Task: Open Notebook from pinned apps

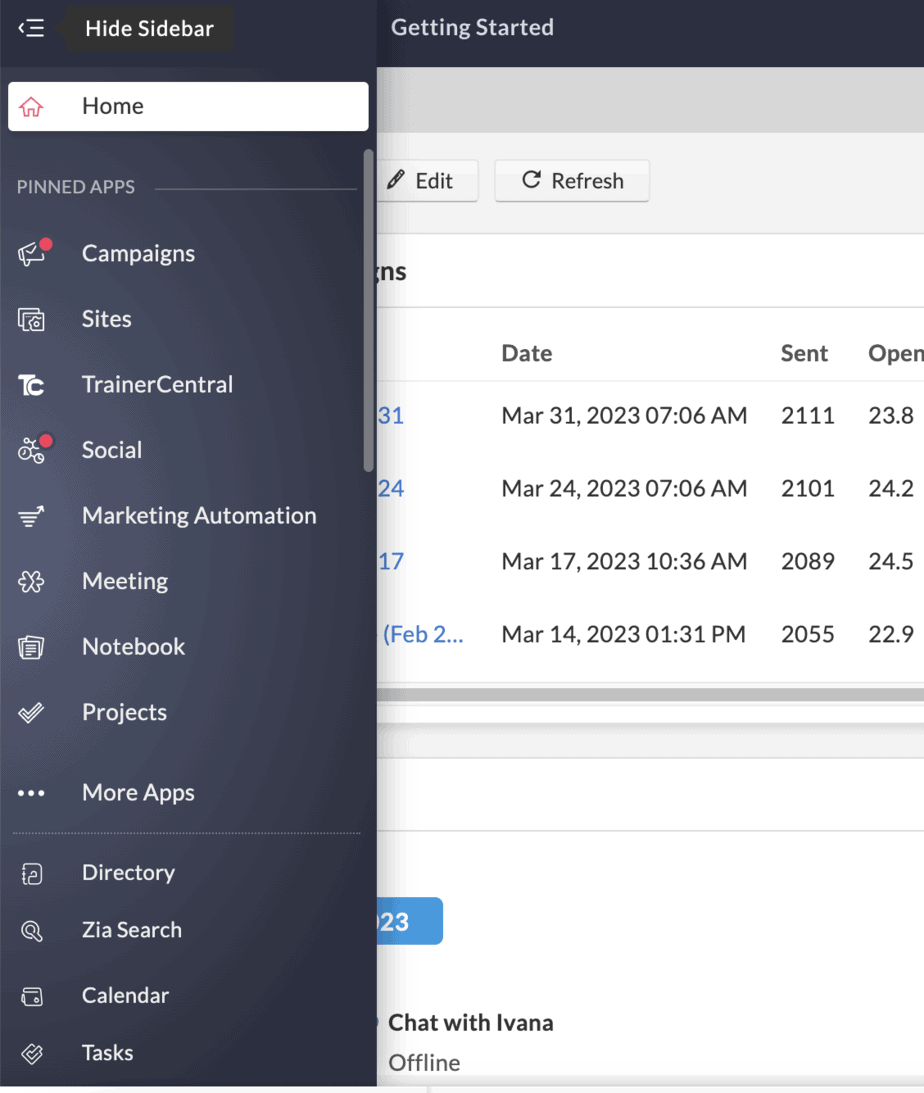Action: coord(134,647)
